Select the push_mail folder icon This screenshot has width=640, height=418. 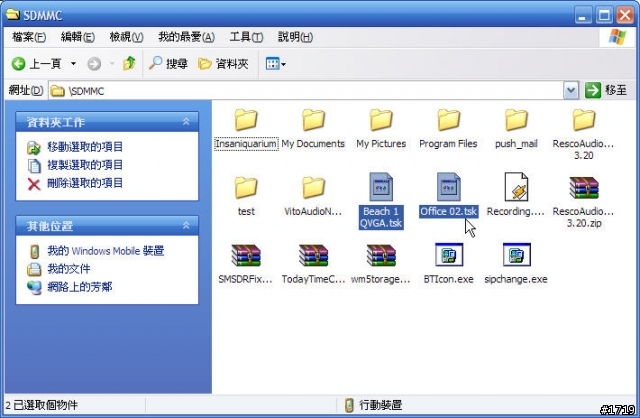516,120
